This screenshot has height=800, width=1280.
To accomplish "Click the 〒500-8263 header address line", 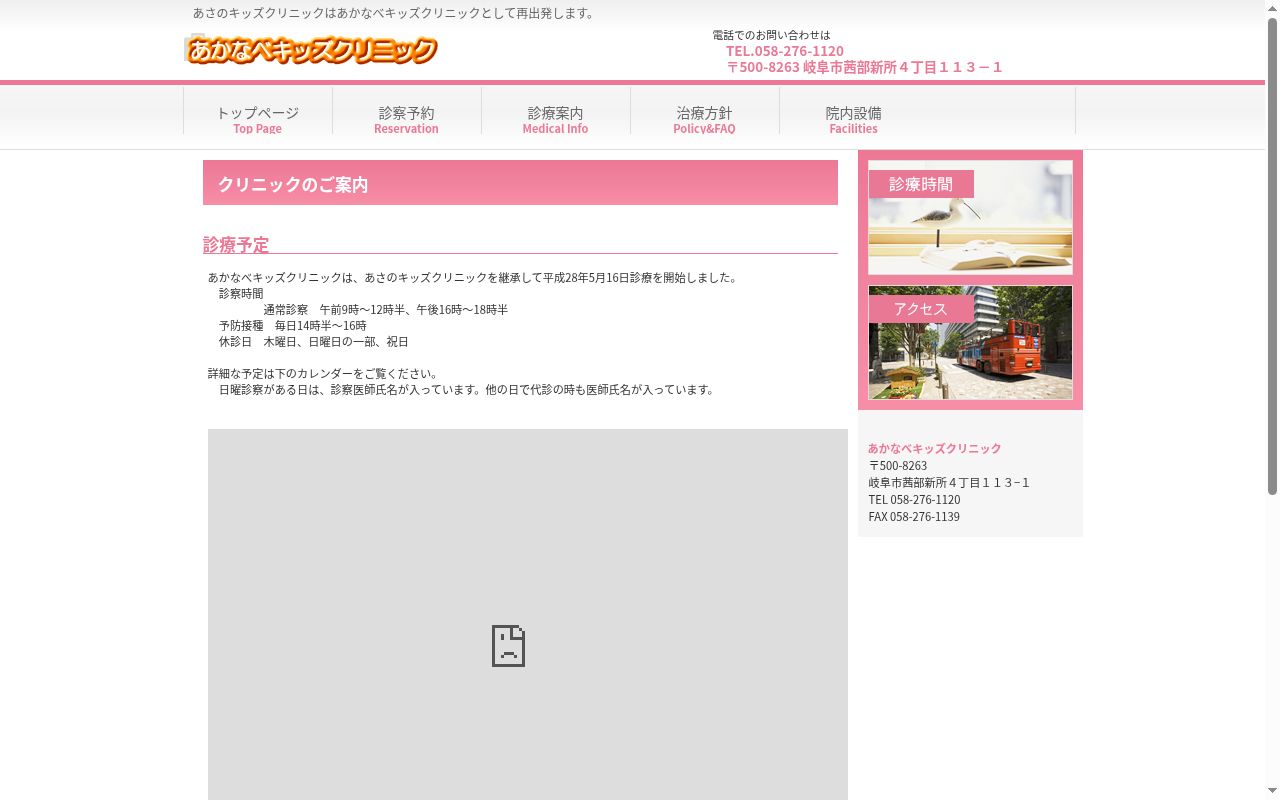I will click(x=864, y=67).
